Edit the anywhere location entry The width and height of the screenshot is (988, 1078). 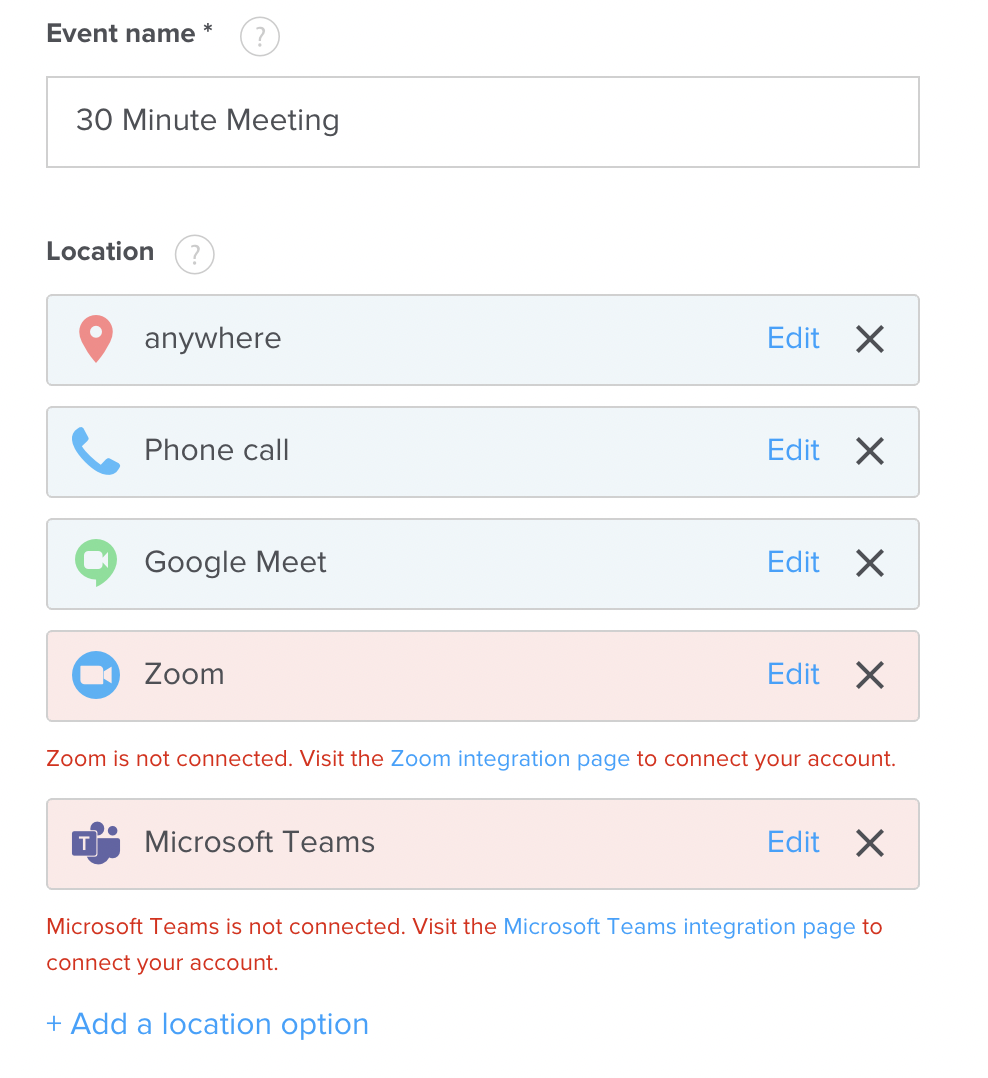pyautogui.click(x=793, y=338)
